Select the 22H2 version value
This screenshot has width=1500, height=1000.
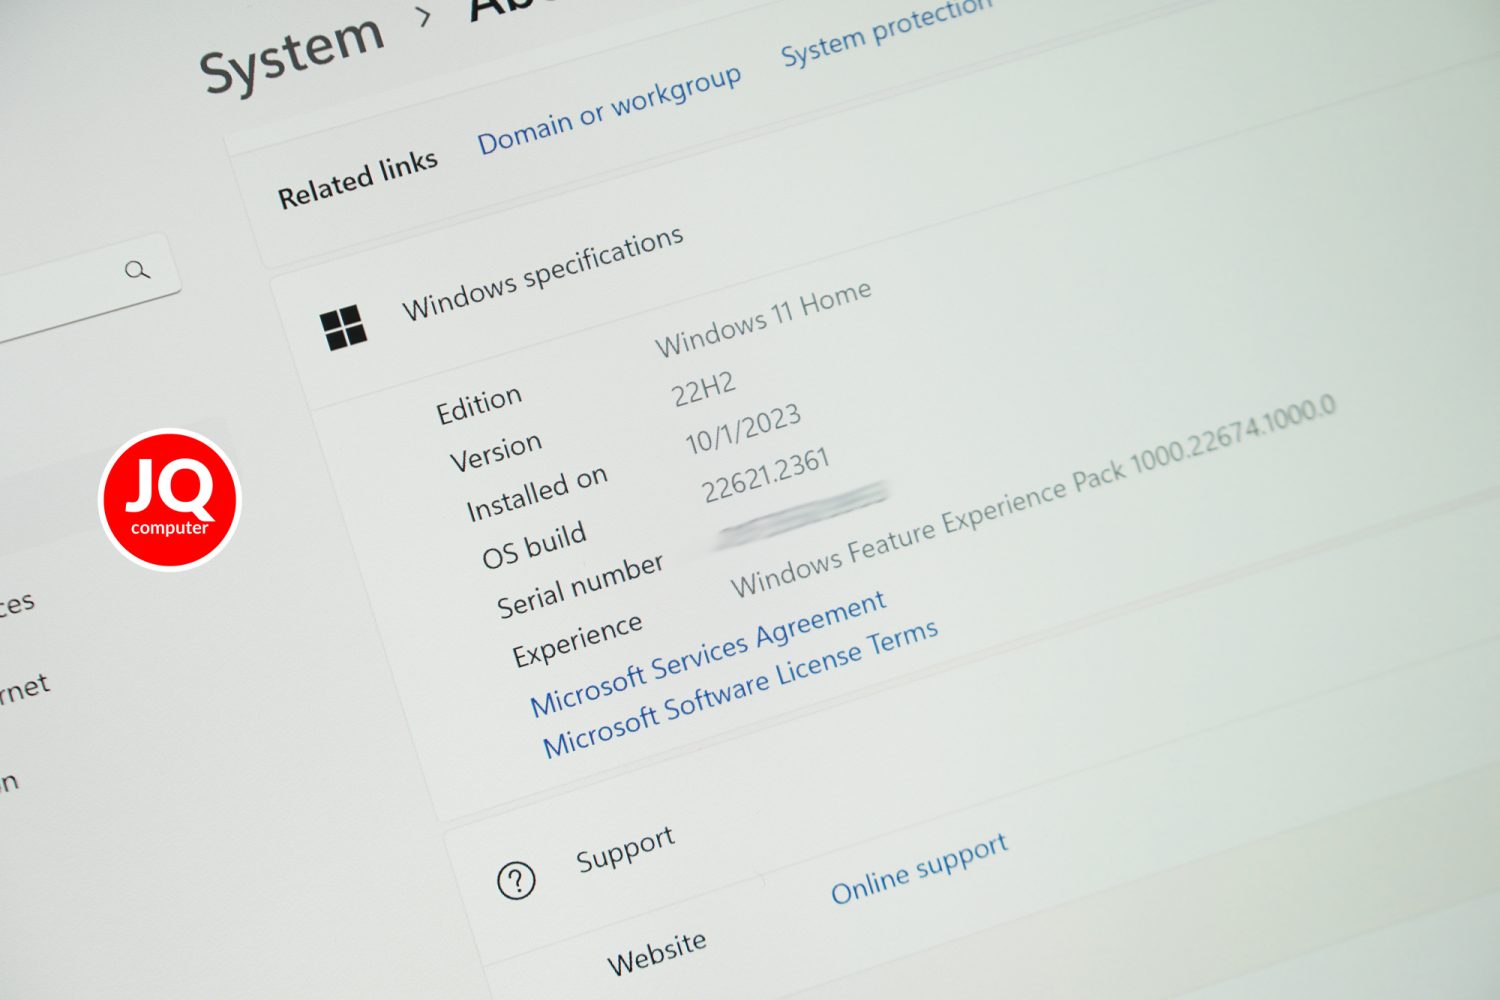[704, 389]
